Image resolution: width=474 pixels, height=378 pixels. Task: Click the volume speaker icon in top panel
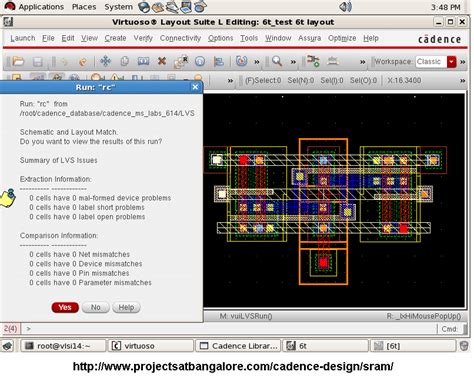coord(346,7)
